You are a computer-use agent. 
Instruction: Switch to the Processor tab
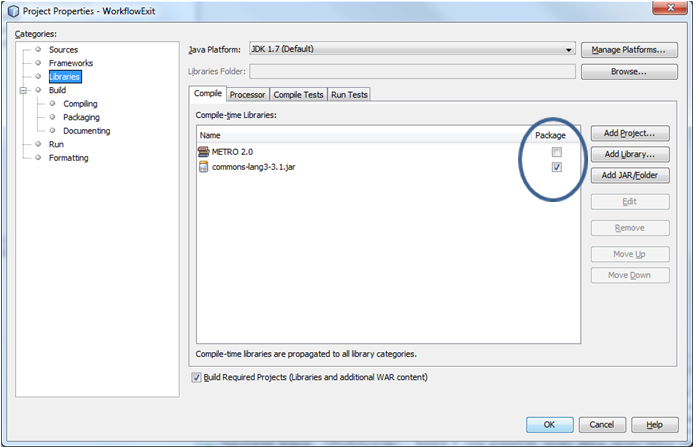tap(247, 95)
